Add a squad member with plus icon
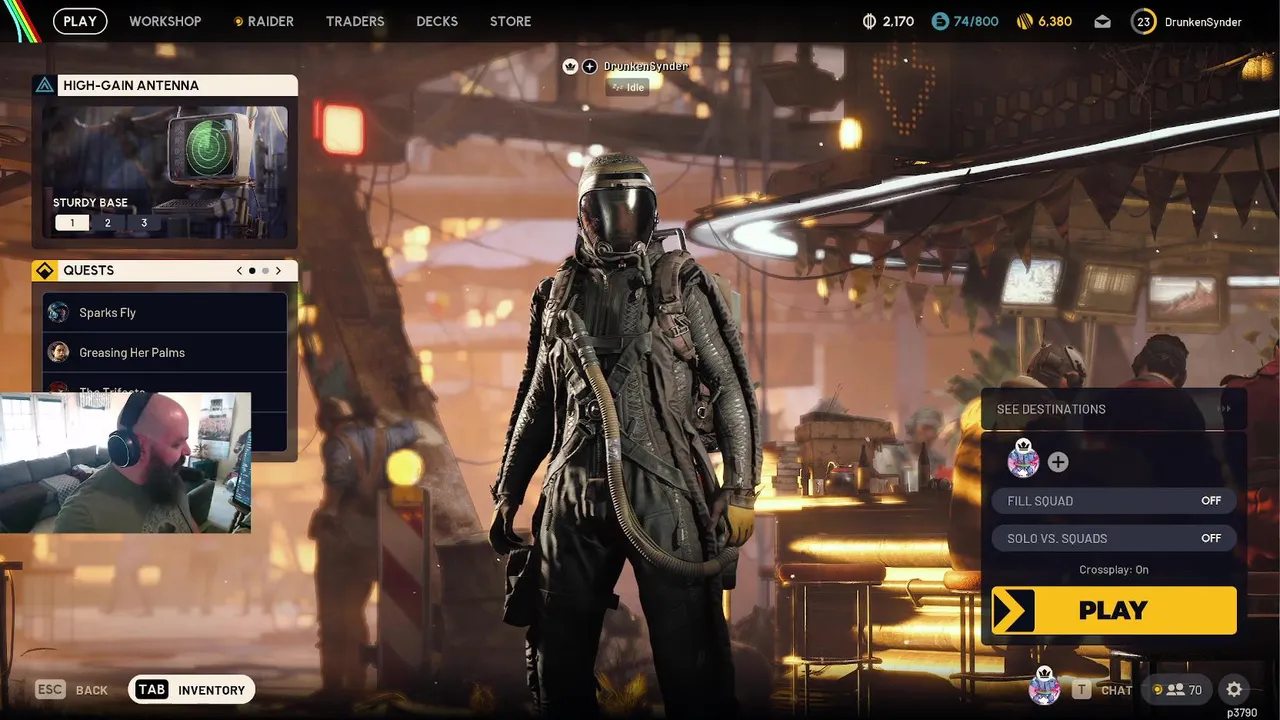This screenshot has height=720, width=1280. (1058, 462)
